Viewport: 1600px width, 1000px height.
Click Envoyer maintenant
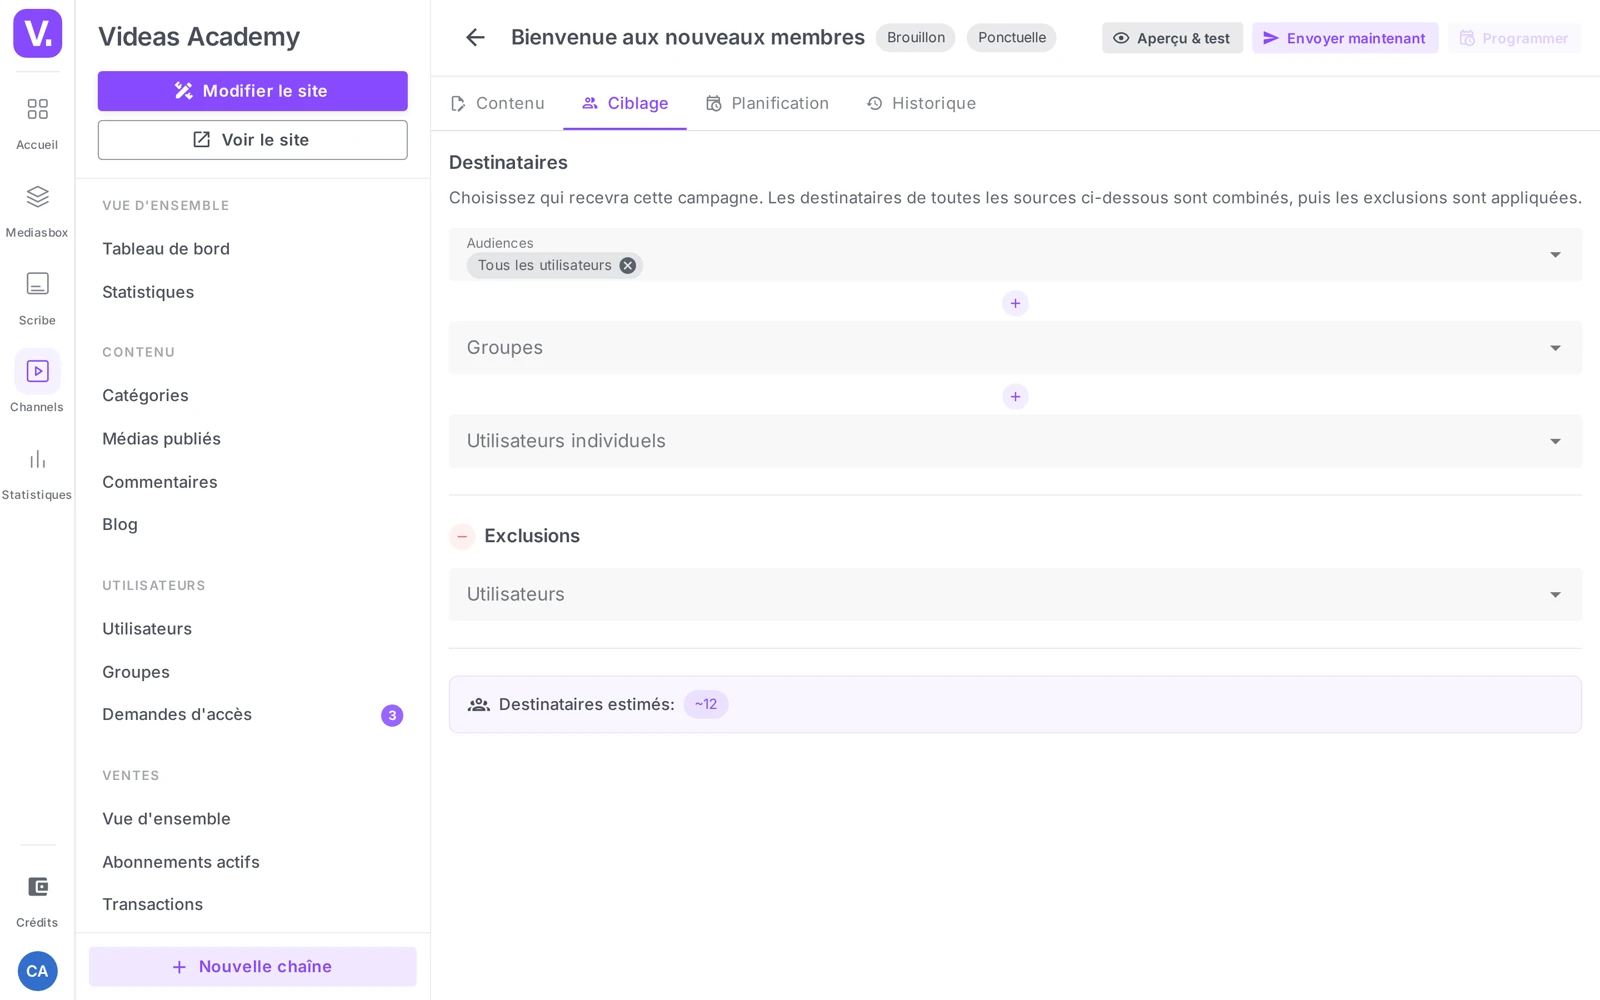pyautogui.click(x=1345, y=38)
